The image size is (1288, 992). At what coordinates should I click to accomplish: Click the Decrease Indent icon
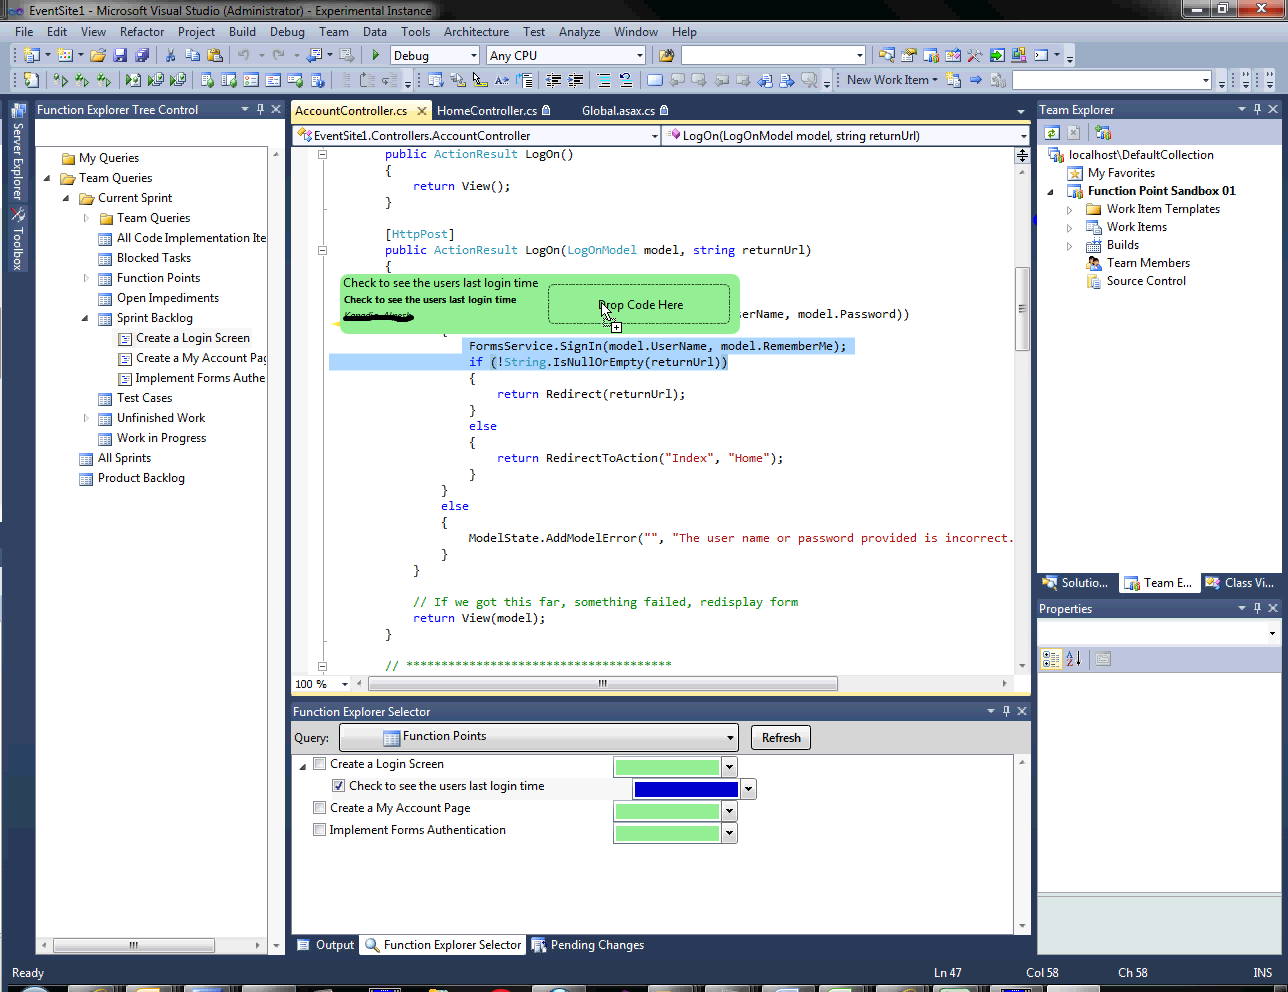tap(554, 80)
